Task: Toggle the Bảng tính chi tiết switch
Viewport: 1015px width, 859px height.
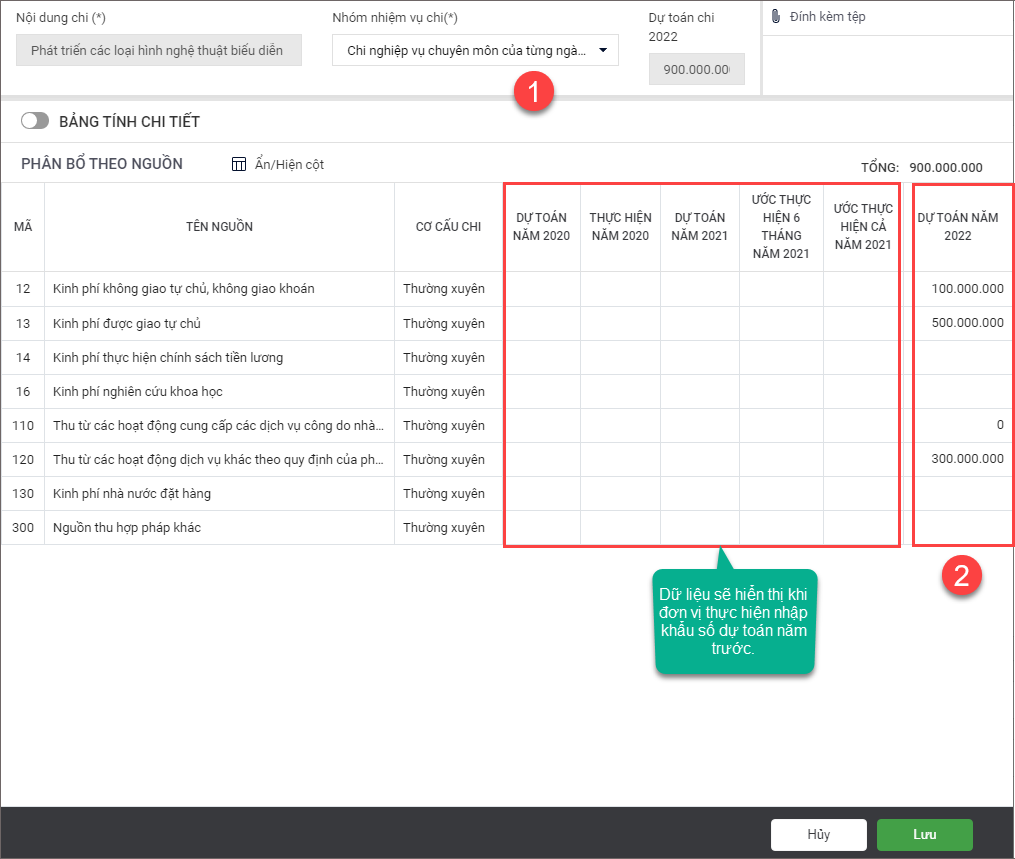Action: (x=35, y=121)
